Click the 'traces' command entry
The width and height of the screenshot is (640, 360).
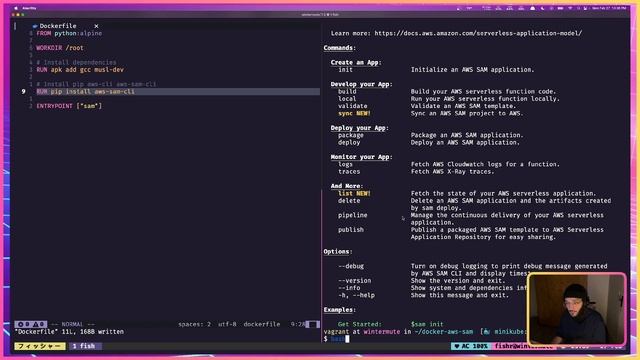pos(349,171)
